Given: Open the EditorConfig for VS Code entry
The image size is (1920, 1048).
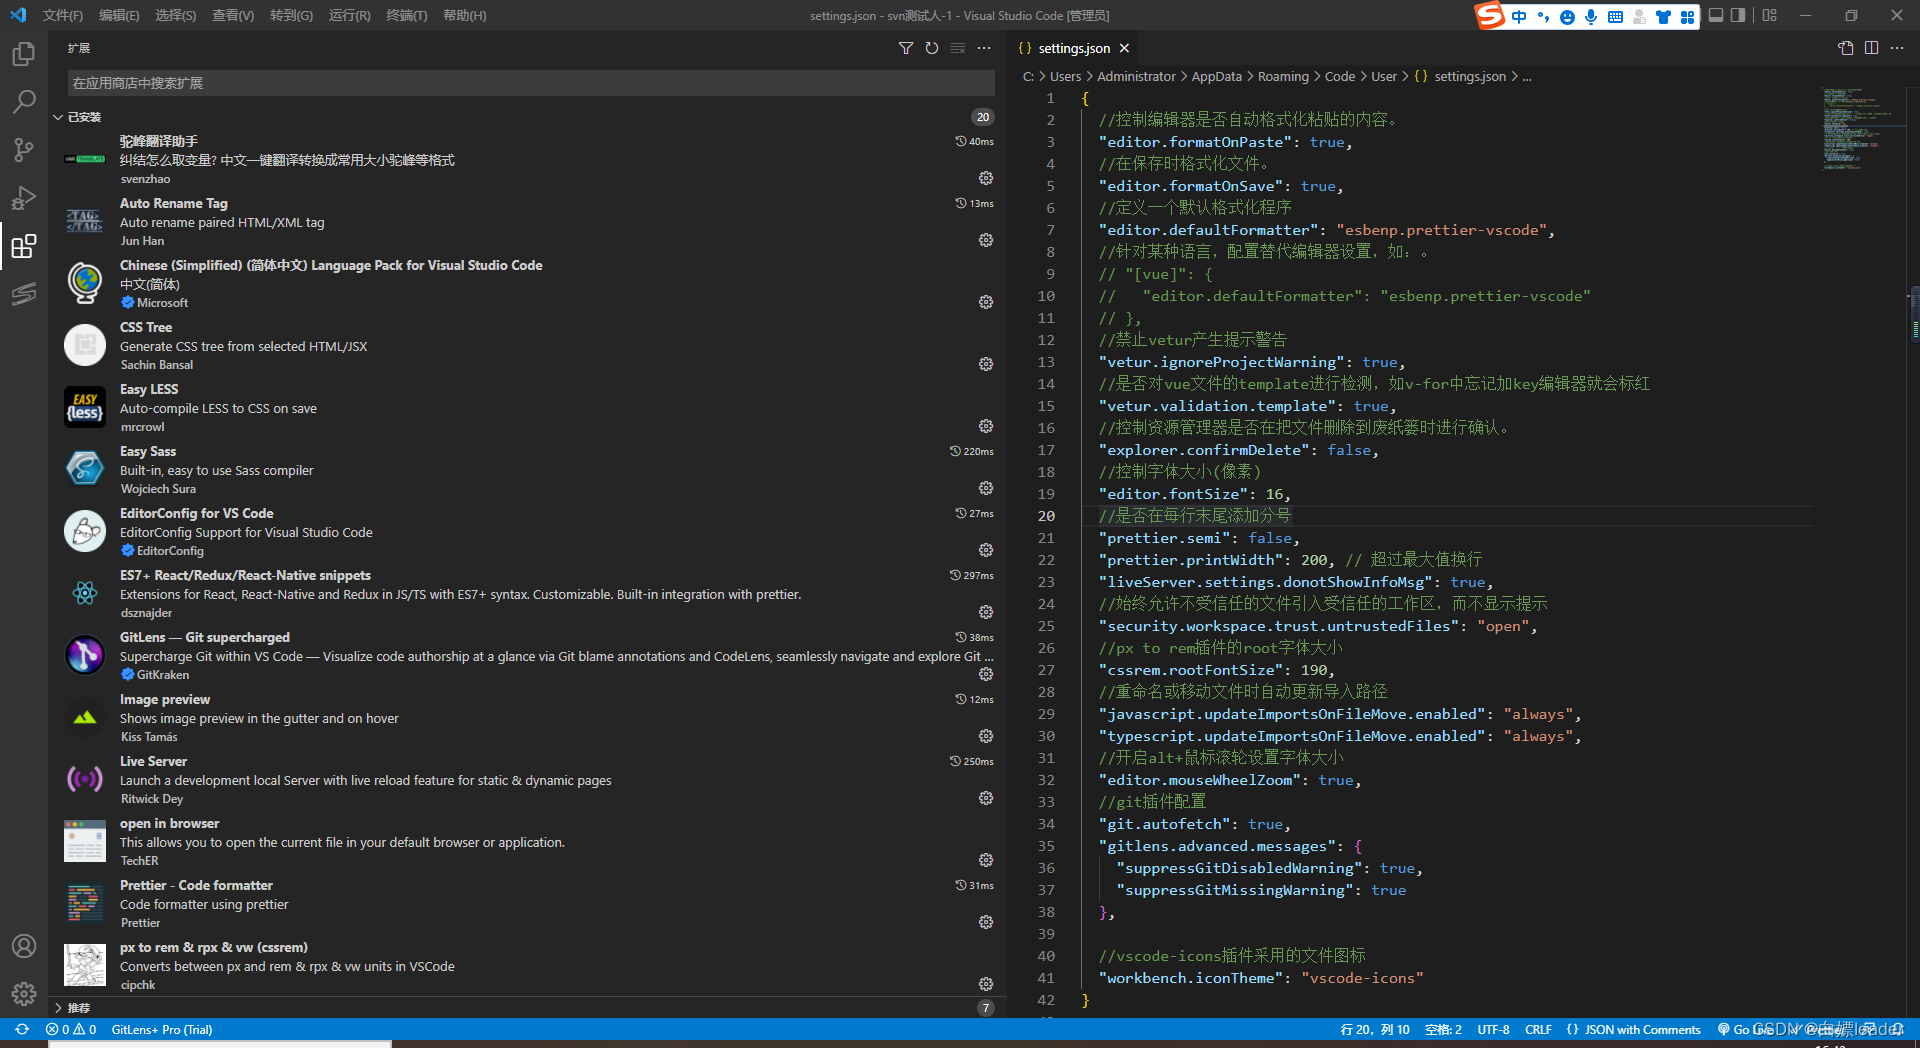Looking at the screenshot, I should pyautogui.click(x=527, y=531).
